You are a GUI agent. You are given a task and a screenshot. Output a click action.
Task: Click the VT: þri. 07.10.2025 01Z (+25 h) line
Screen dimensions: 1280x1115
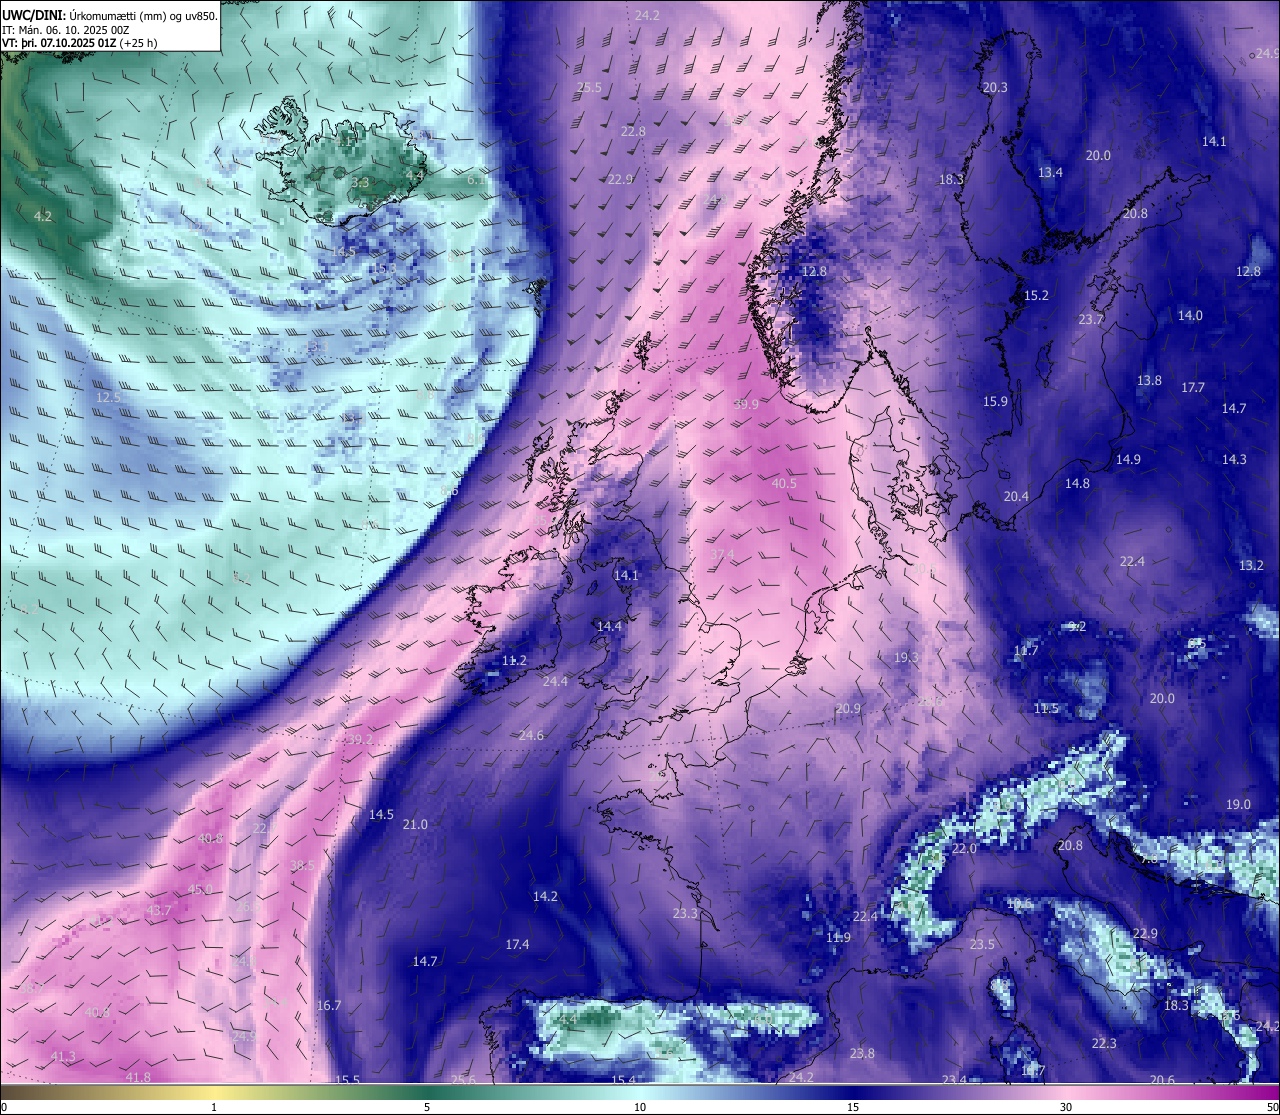click(79, 43)
